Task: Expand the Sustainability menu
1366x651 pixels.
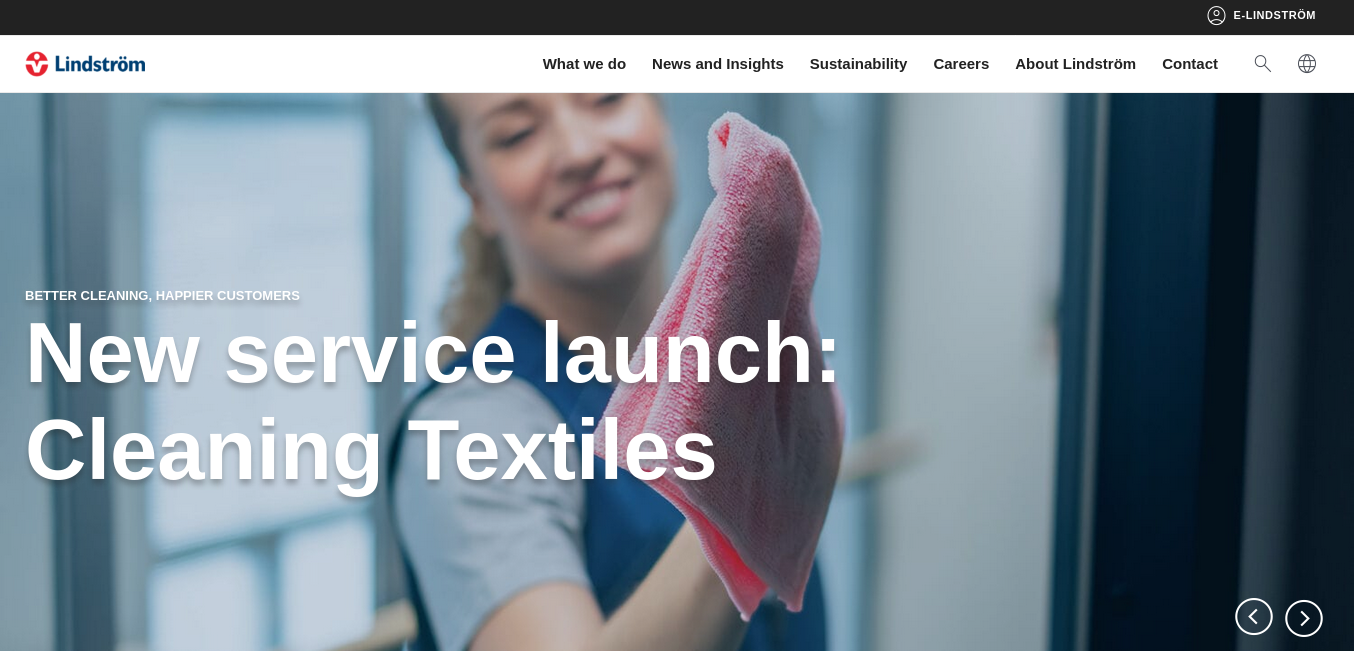Action: point(858,64)
